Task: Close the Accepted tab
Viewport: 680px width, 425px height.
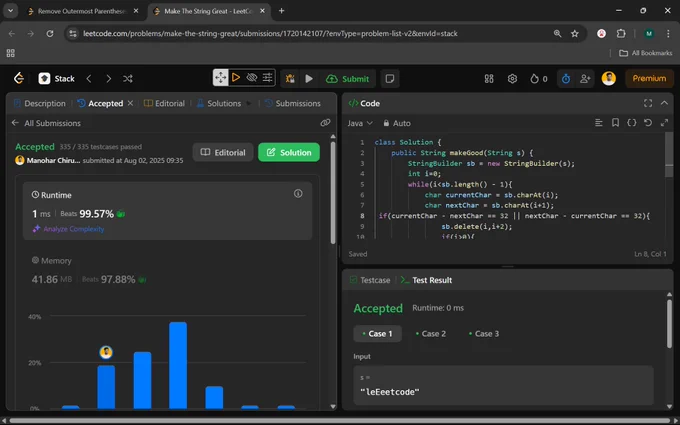Action: pyautogui.click(x=130, y=103)
